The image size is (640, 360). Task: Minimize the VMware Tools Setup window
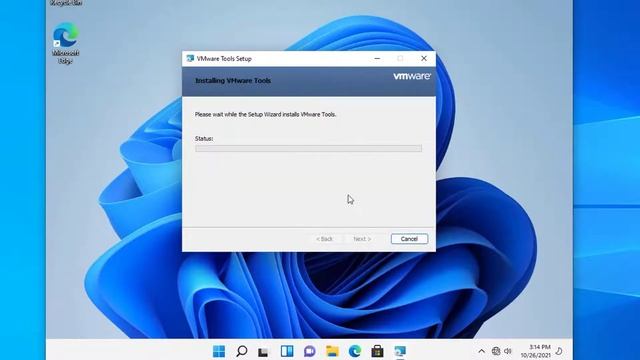[377, 59]
